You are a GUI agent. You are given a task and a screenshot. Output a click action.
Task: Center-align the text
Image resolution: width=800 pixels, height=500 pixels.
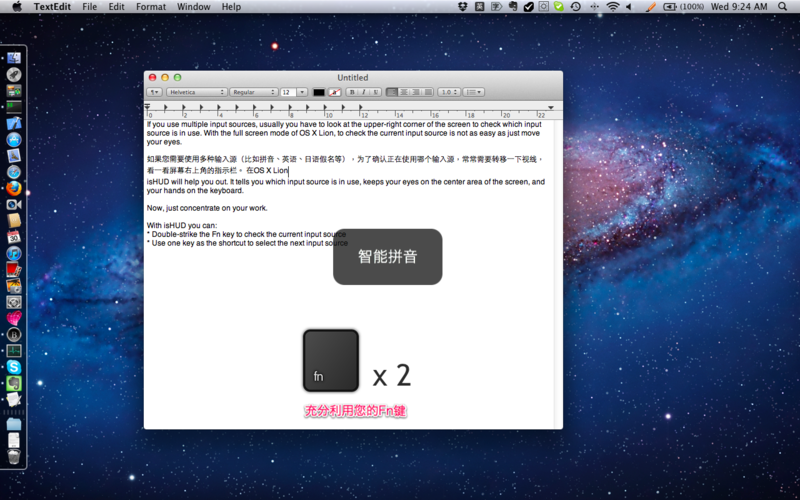point(403,92)
